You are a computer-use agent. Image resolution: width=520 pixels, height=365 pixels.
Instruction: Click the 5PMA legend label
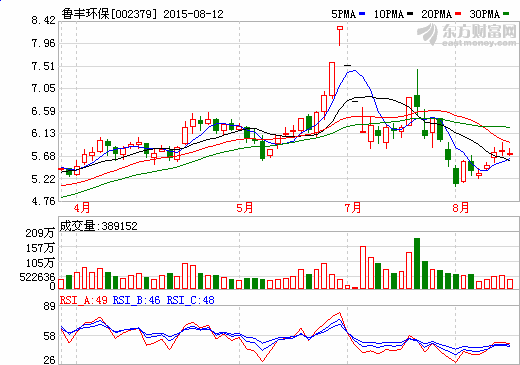[343, 14]
